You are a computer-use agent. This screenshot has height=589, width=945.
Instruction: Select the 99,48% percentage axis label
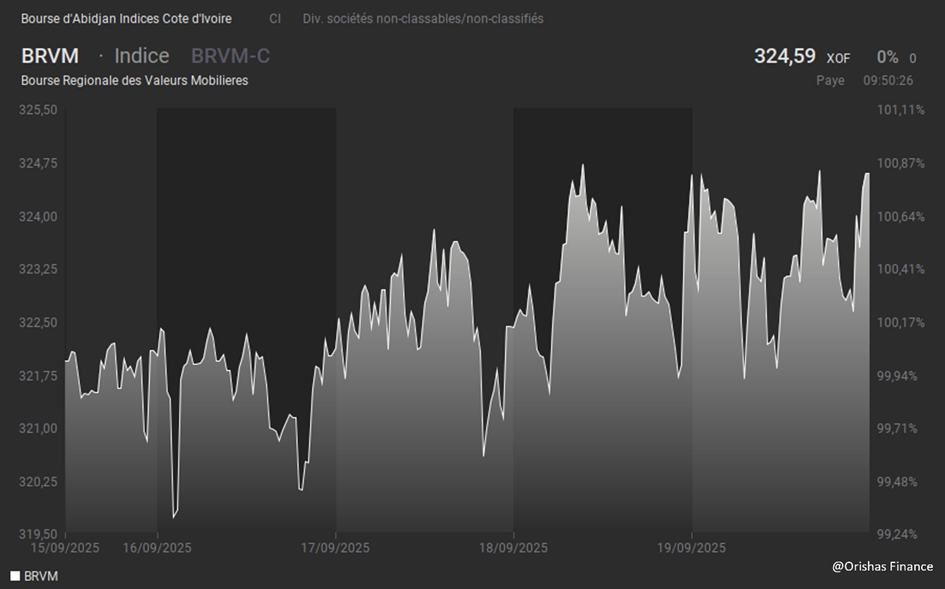click(897, 482)
